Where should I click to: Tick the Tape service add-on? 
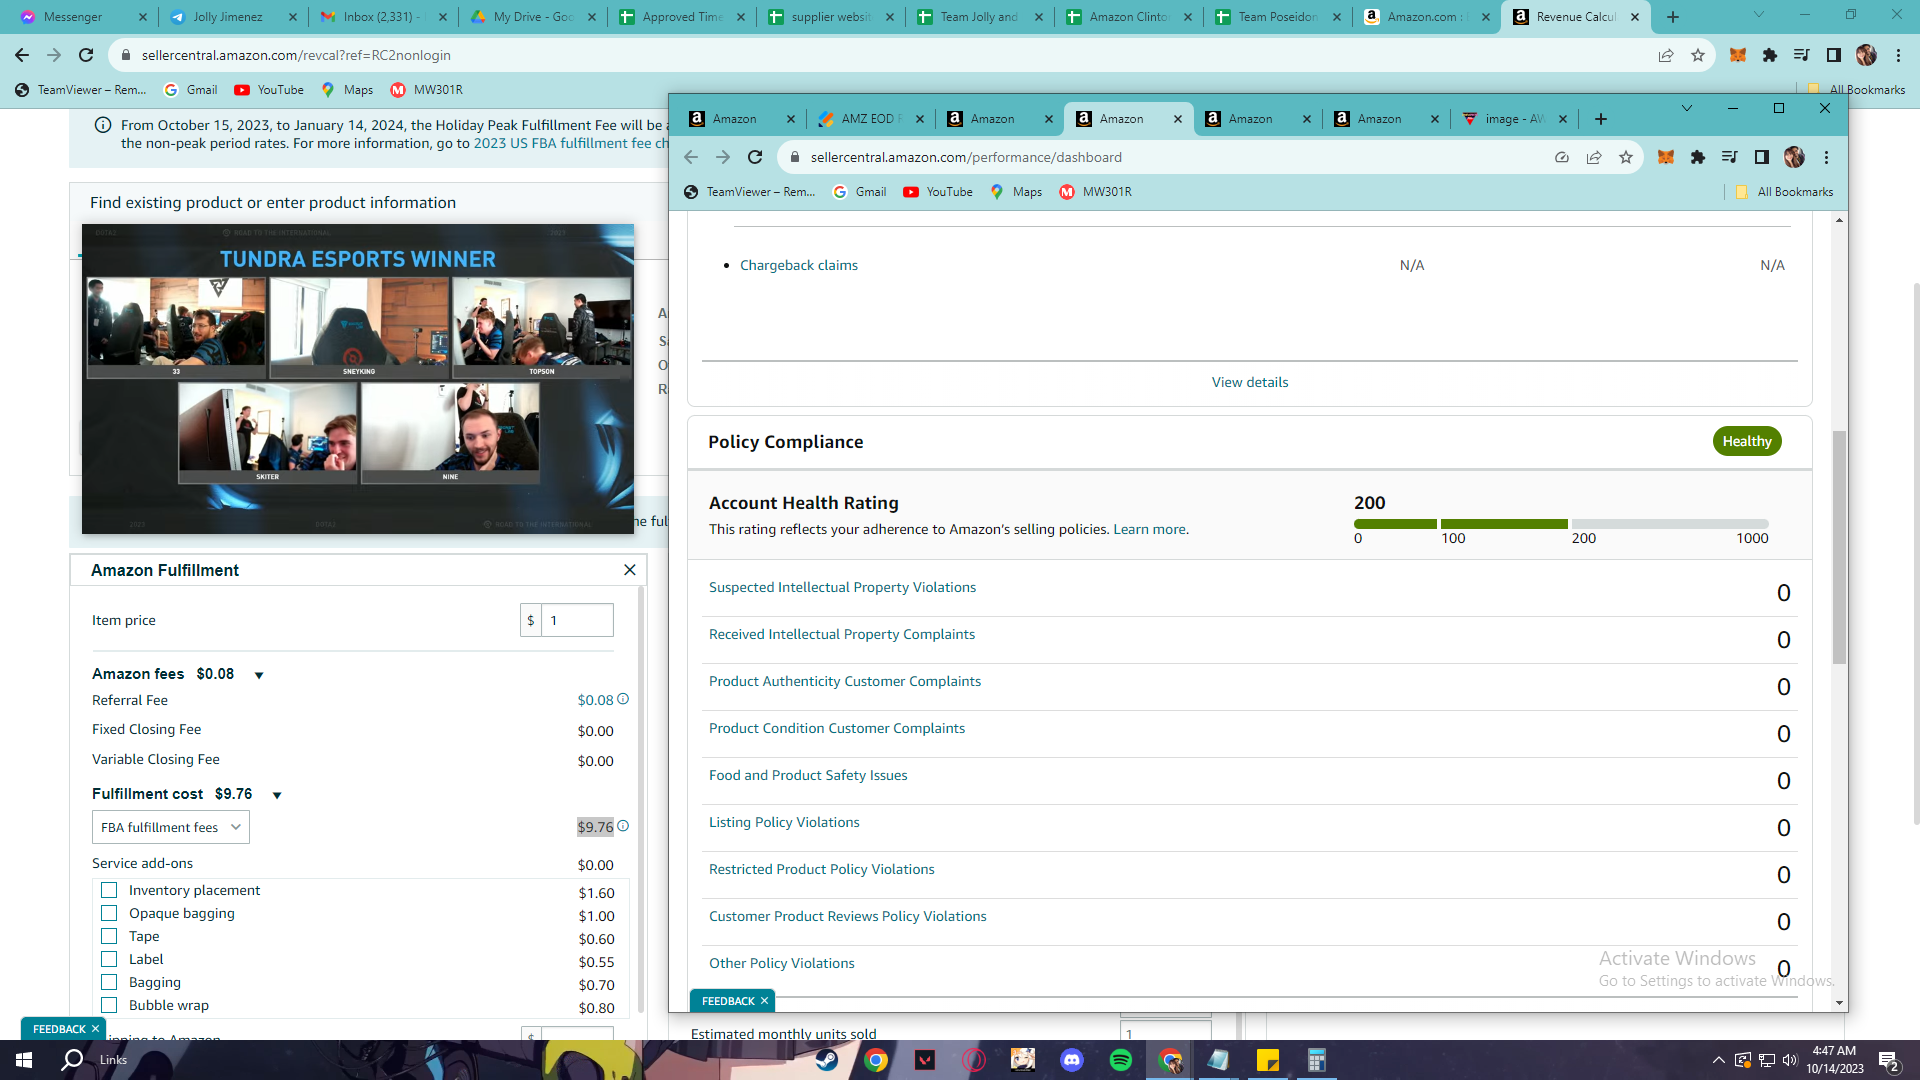pyautogui.click(x=109, y=936)
